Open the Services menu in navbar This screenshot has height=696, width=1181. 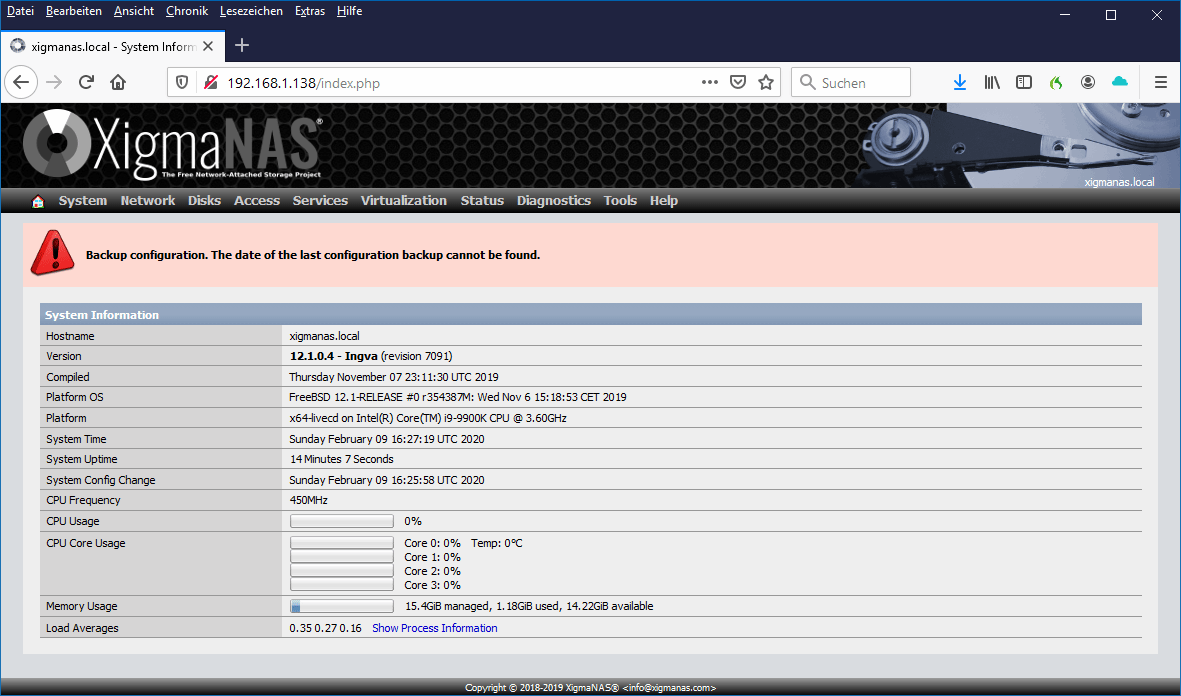(x=320, y=201)
